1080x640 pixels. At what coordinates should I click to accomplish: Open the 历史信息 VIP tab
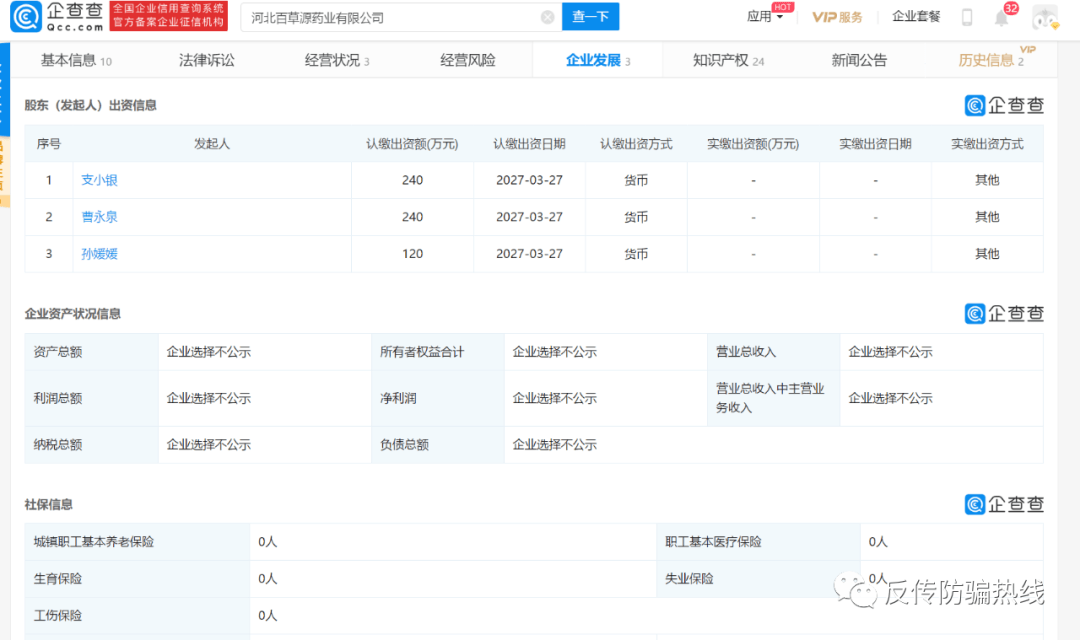pyautogui.click(x=991, y=61)
